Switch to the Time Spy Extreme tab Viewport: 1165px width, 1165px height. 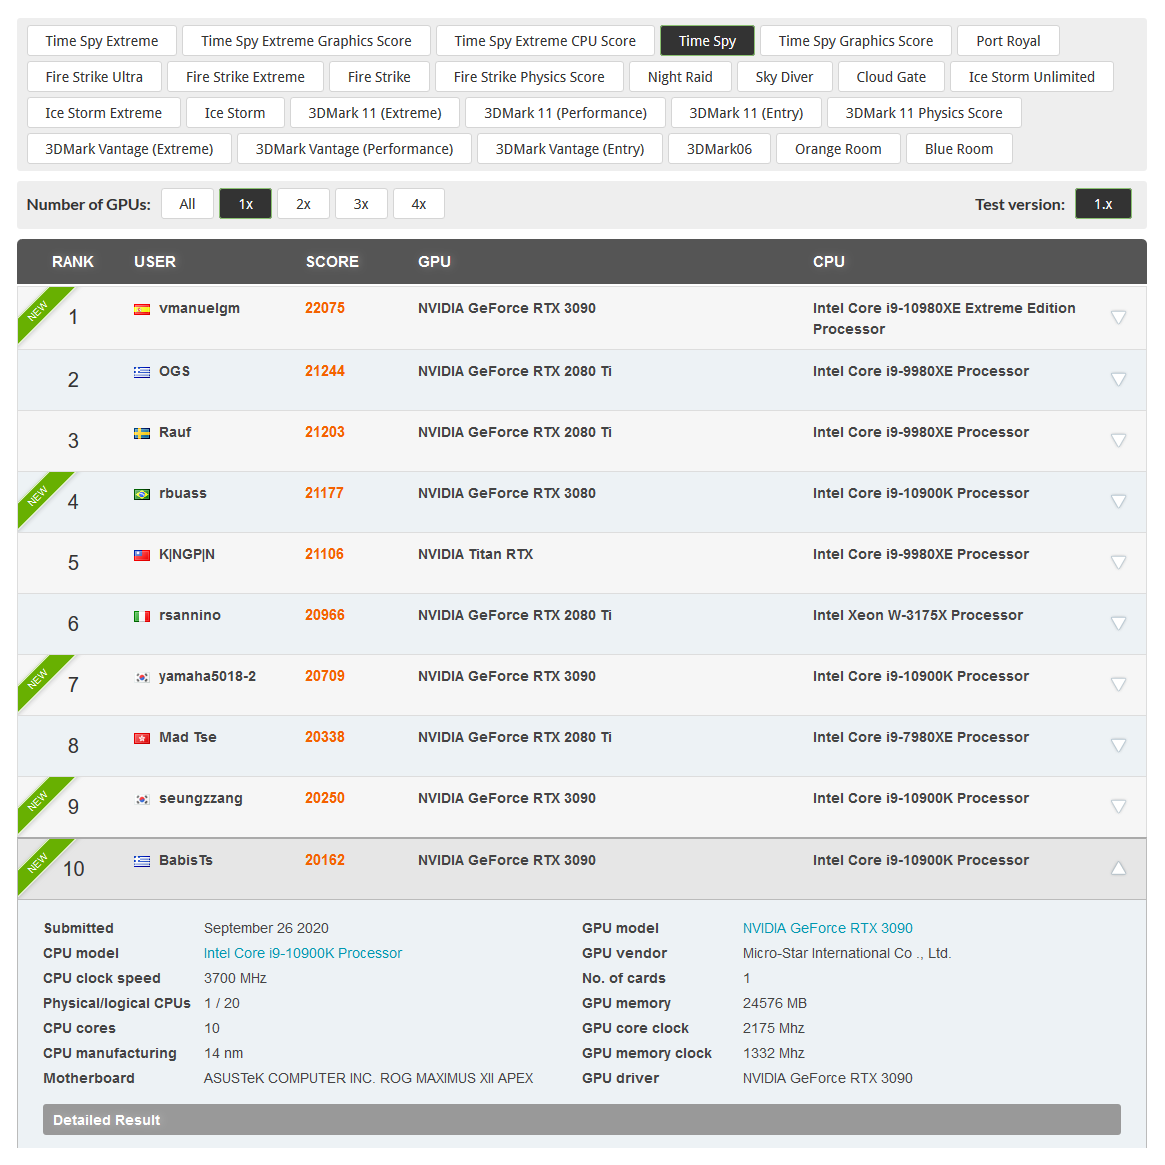pos(102,41)
